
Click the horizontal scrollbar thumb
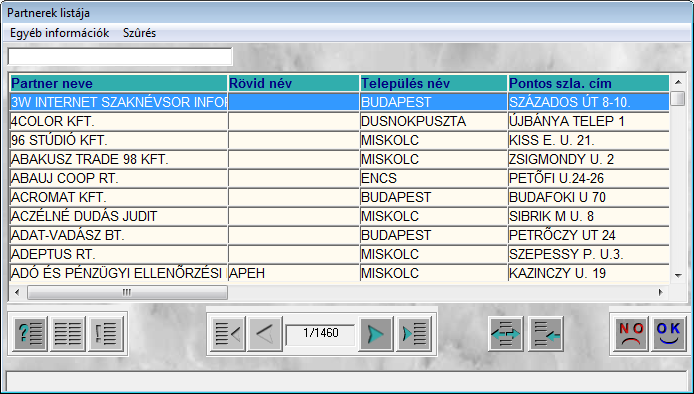point(127,292)
